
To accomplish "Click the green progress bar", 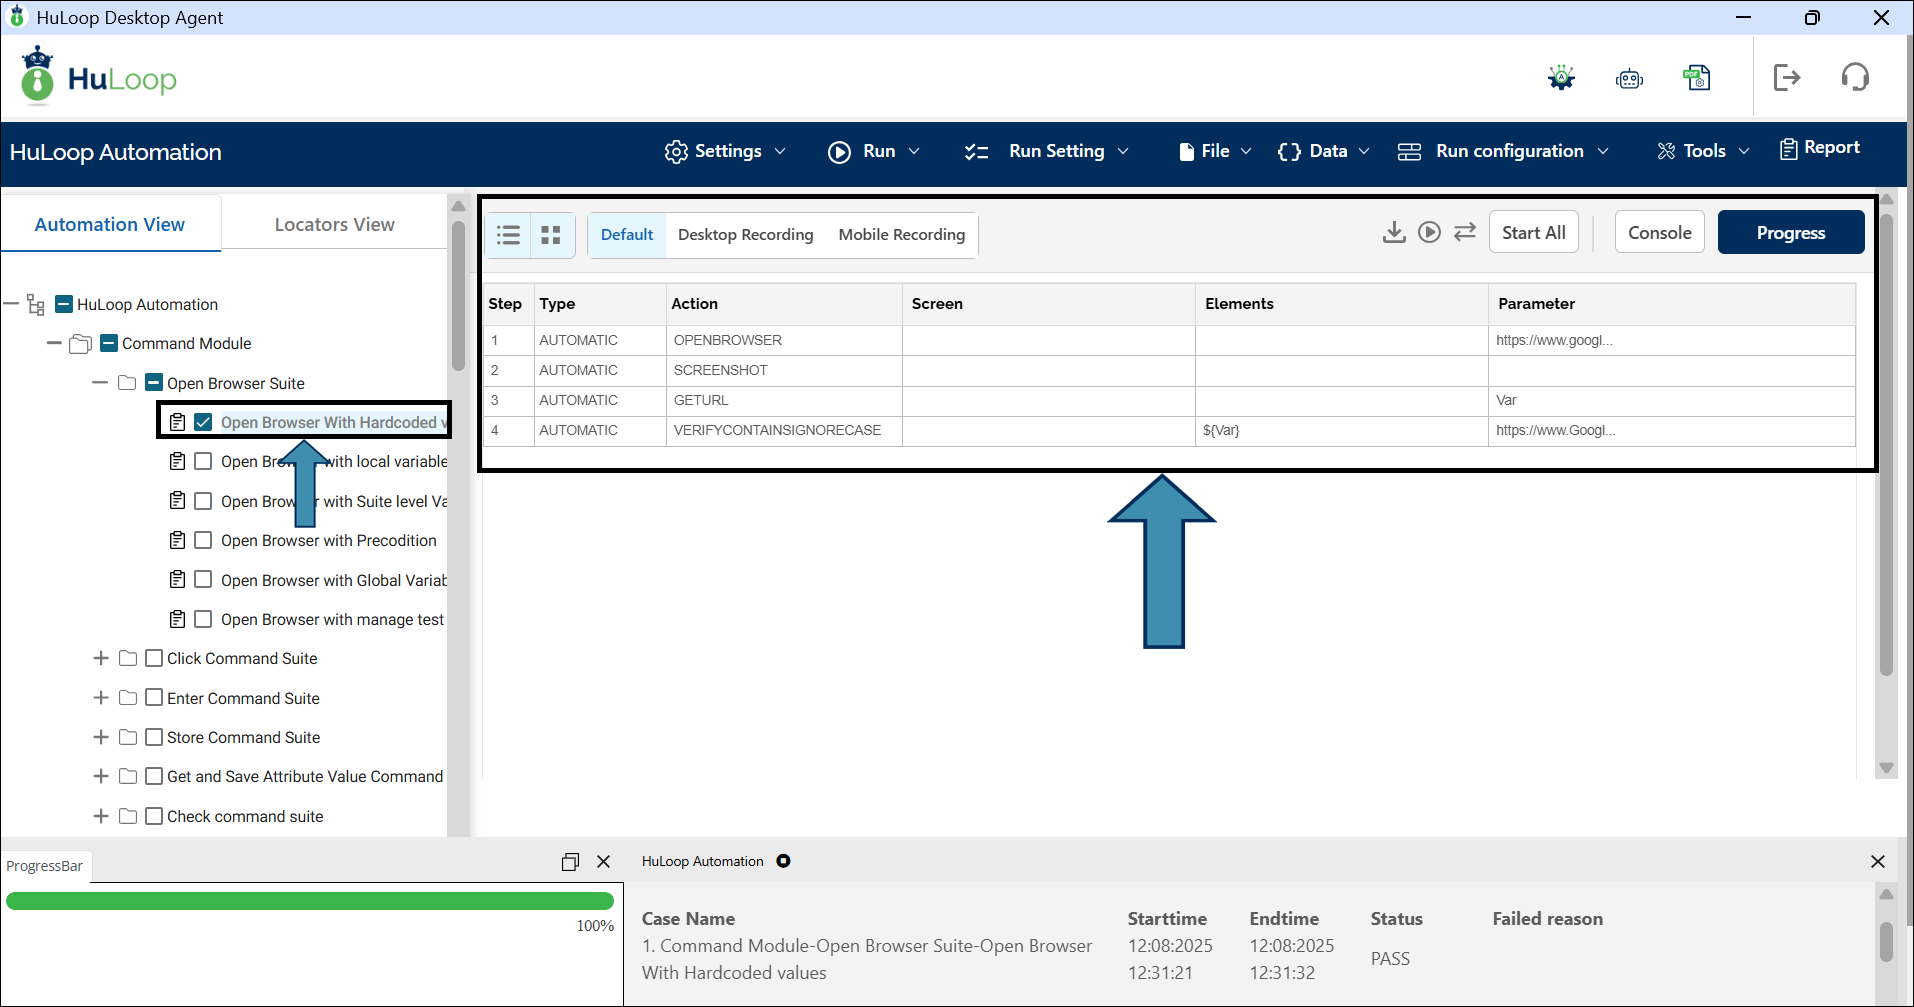I will tap(309, 901).
